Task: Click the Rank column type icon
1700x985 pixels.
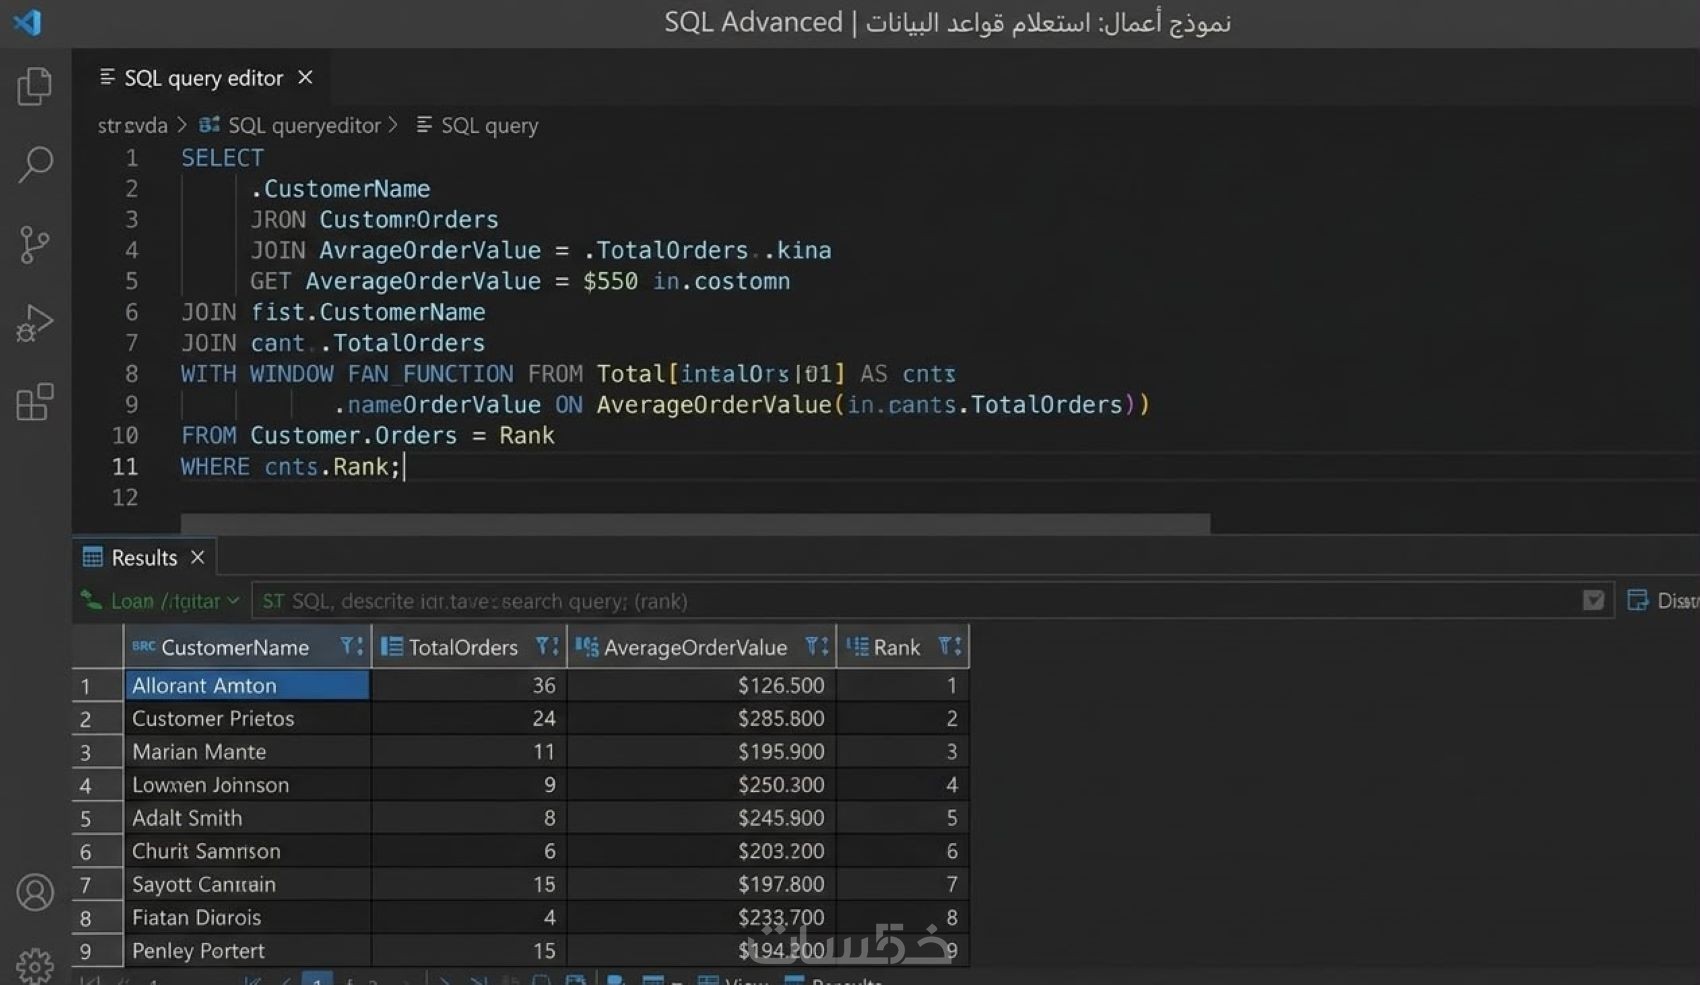Action: (x=857, y=647)
